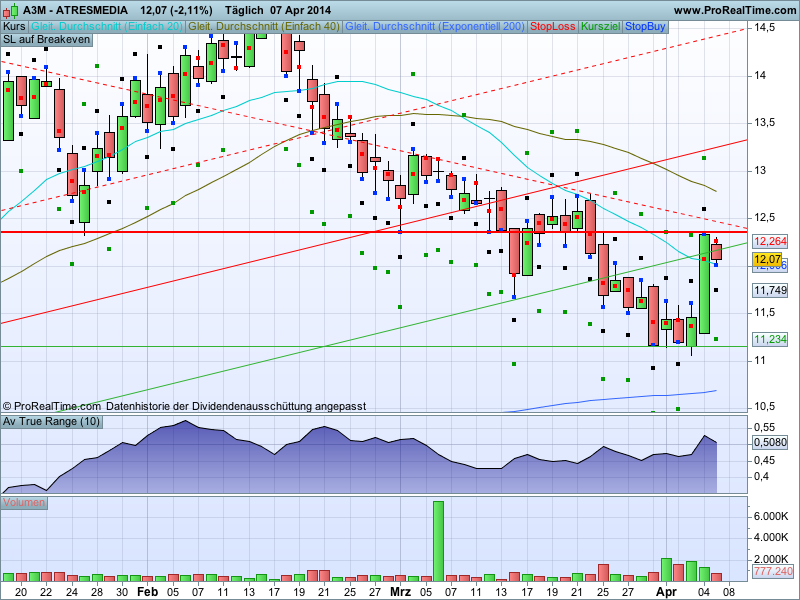Click the Täglich timeframe text in title

pos(244,10)
